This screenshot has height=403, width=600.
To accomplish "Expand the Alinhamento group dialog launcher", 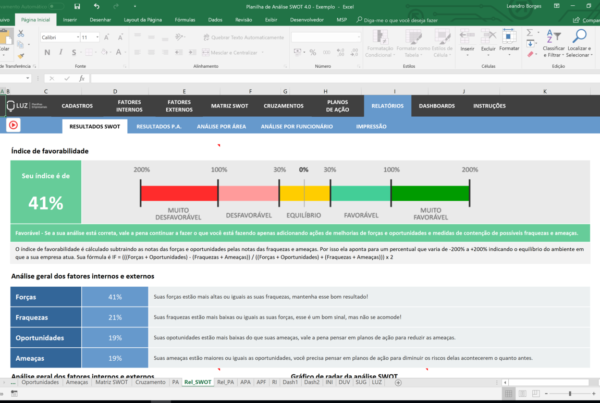I will coord(285,66).
